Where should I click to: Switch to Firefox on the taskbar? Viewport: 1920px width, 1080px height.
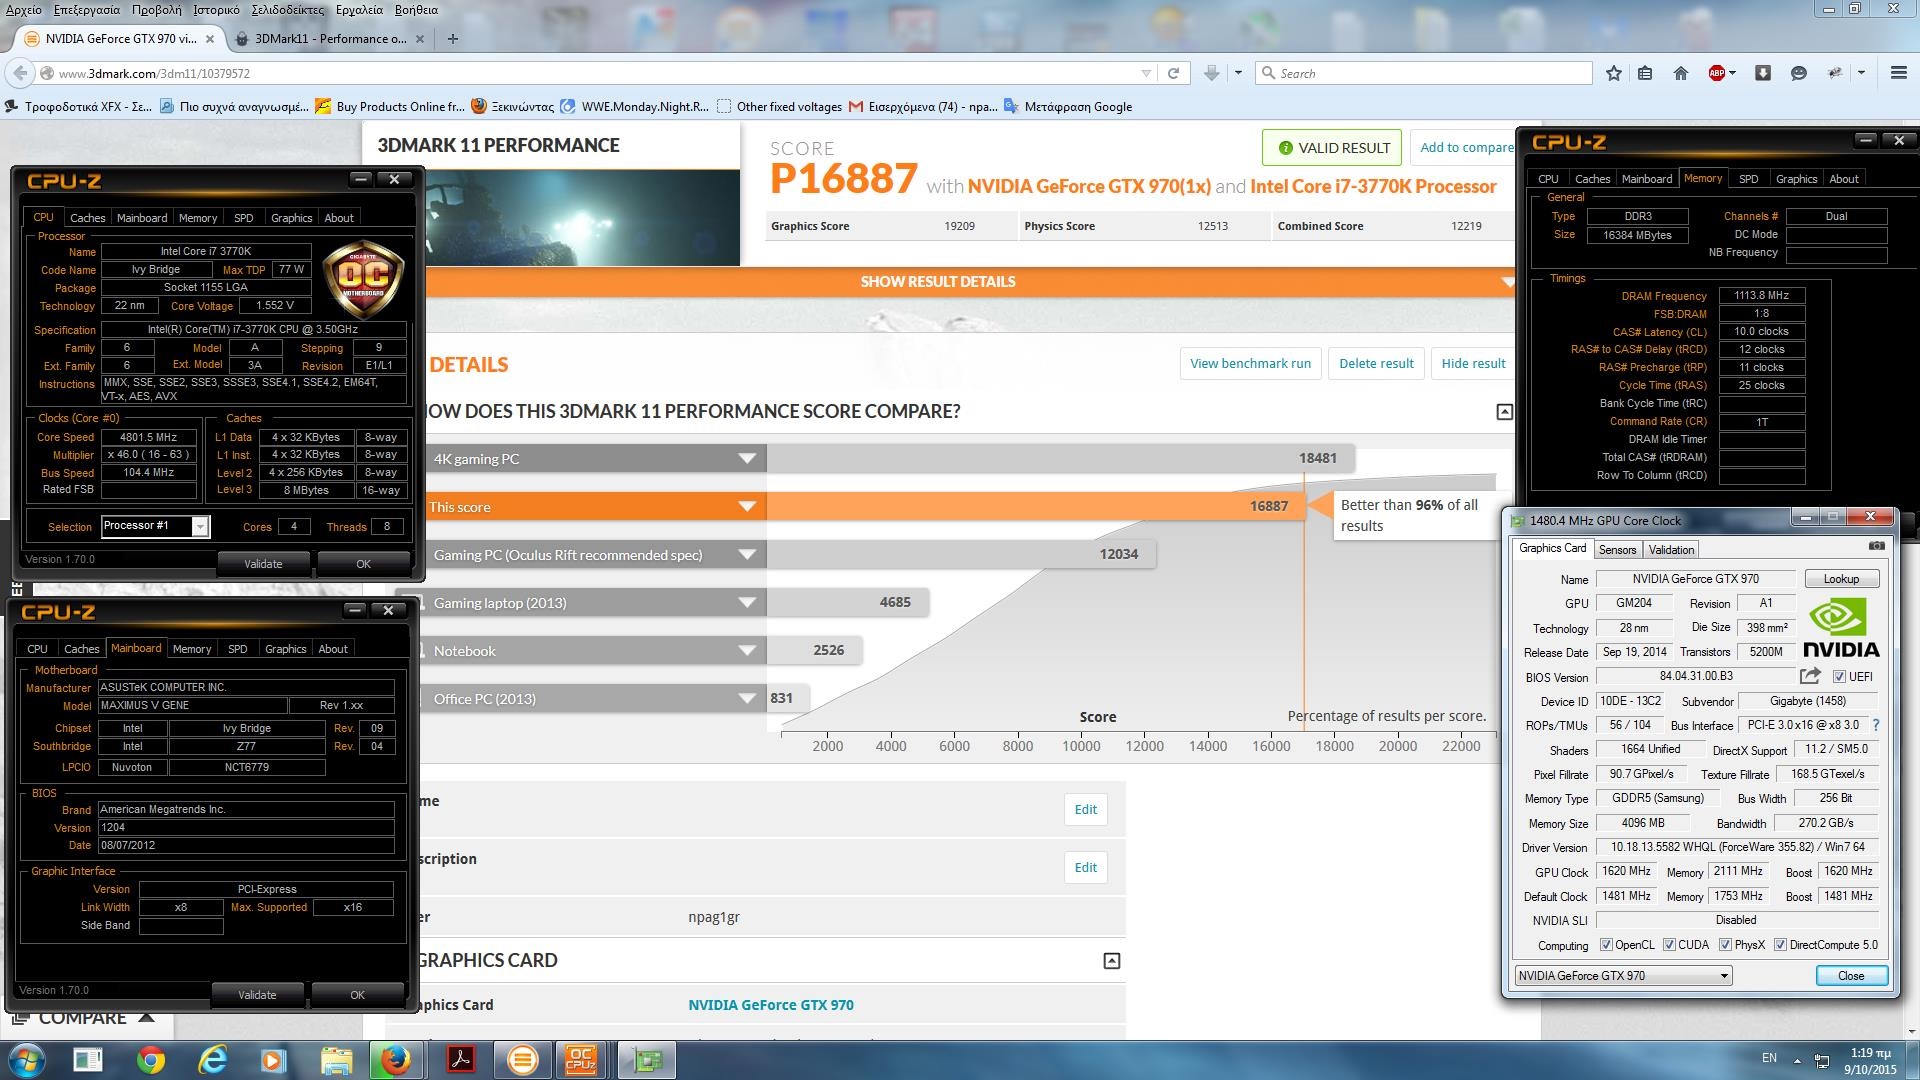click(x=397, y=1060)
